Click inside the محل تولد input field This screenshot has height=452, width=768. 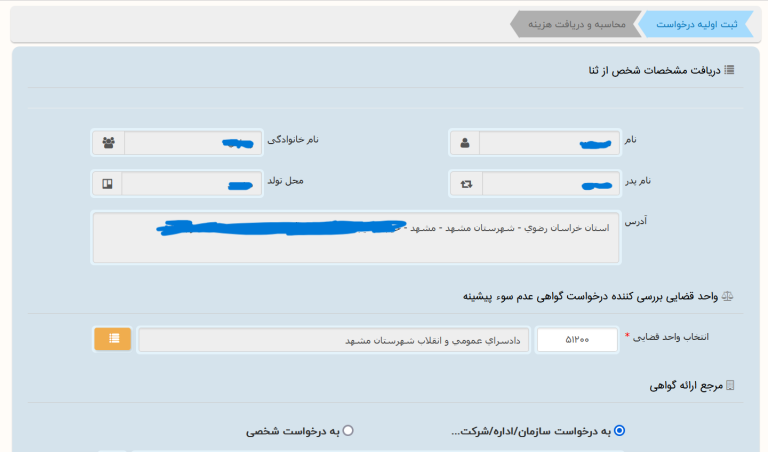pos(190,184)
